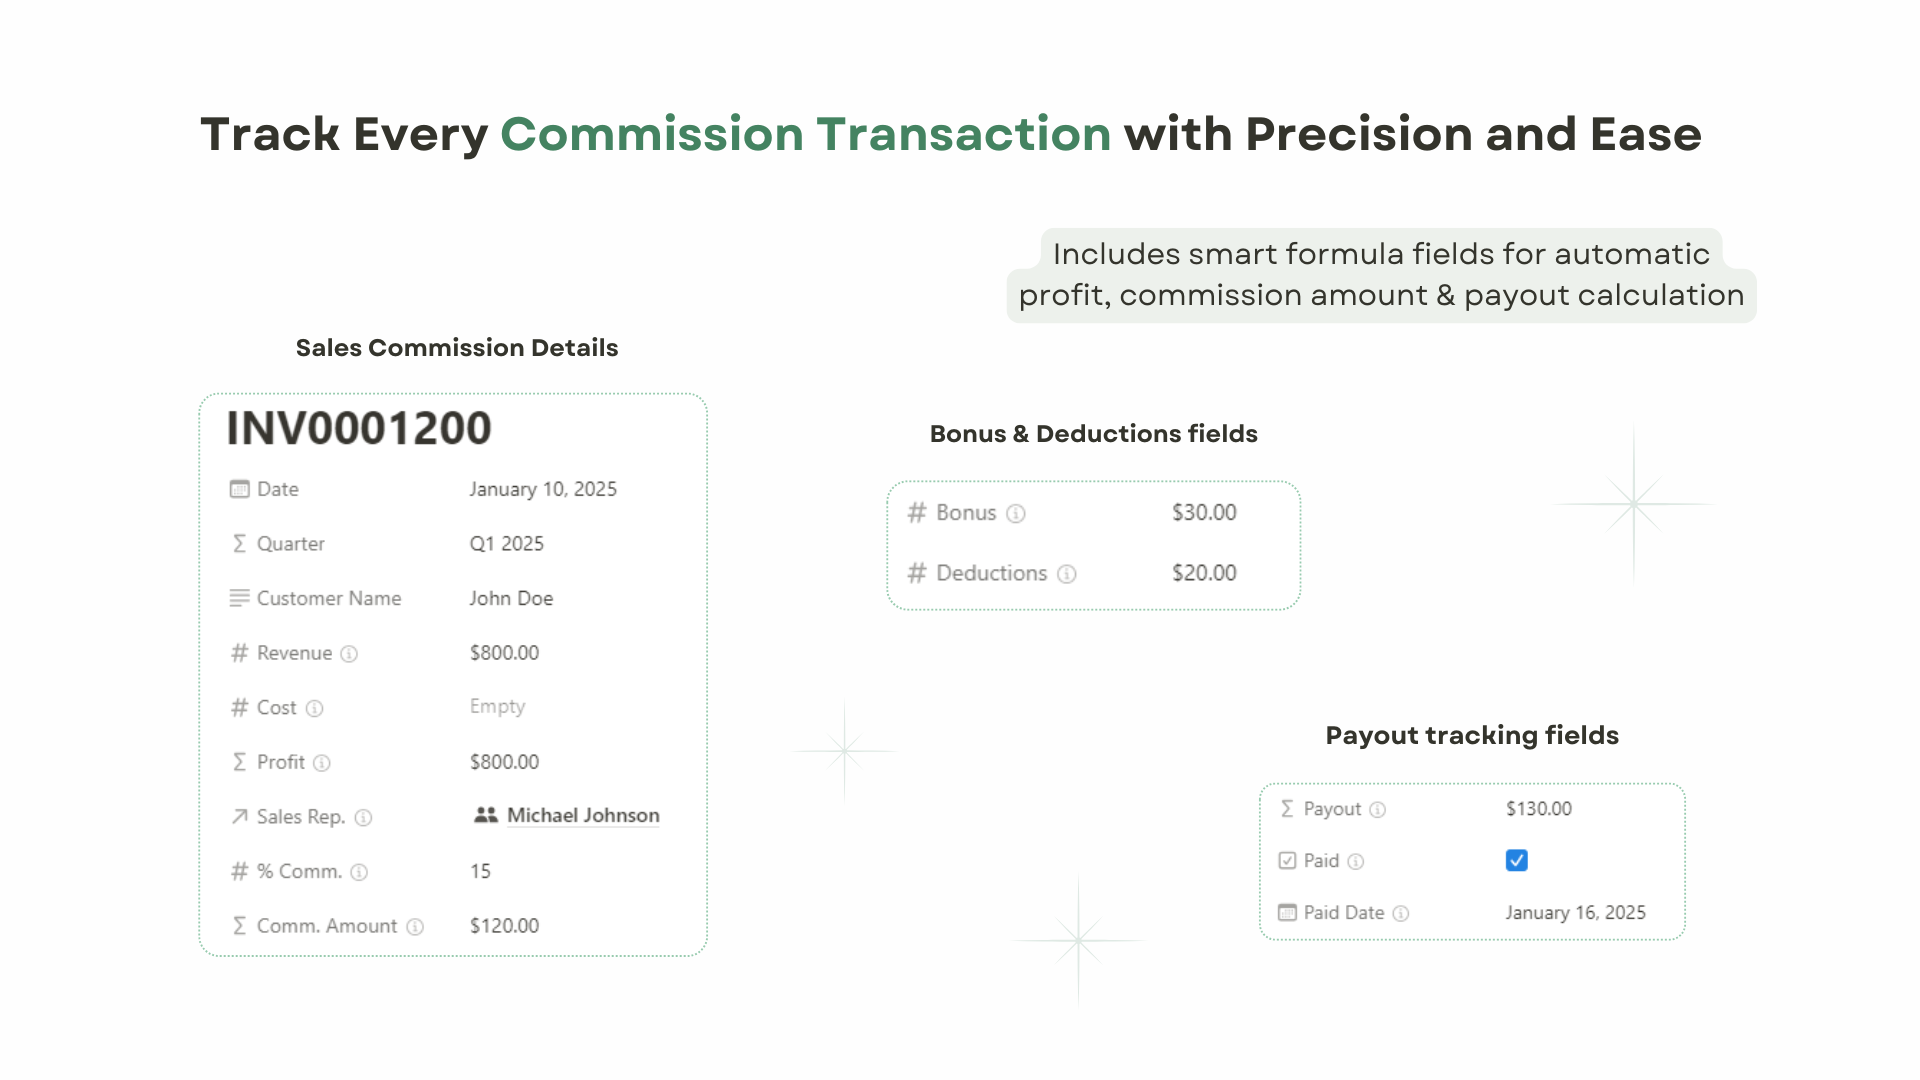The width and height of the screenshot is (1920, 1080).
Task: Click the empty Cost value field
Action: (x=497, y=706)
